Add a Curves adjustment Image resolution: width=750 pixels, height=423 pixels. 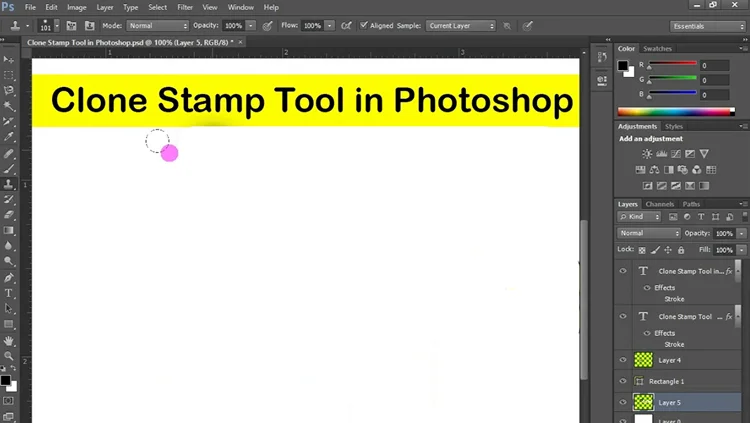point(676,154)
